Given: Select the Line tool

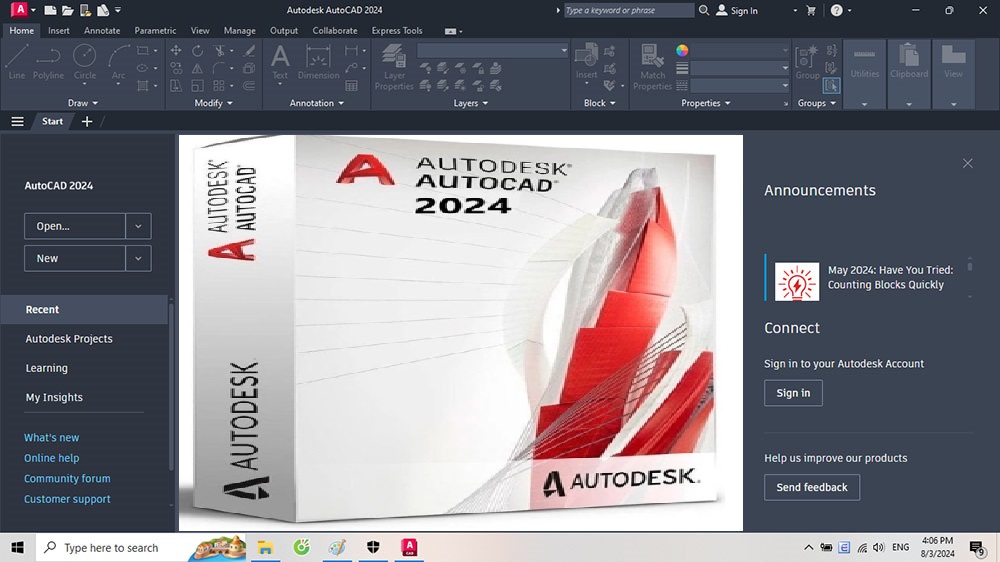Looking at the screenshot, I should coord(17,63).
